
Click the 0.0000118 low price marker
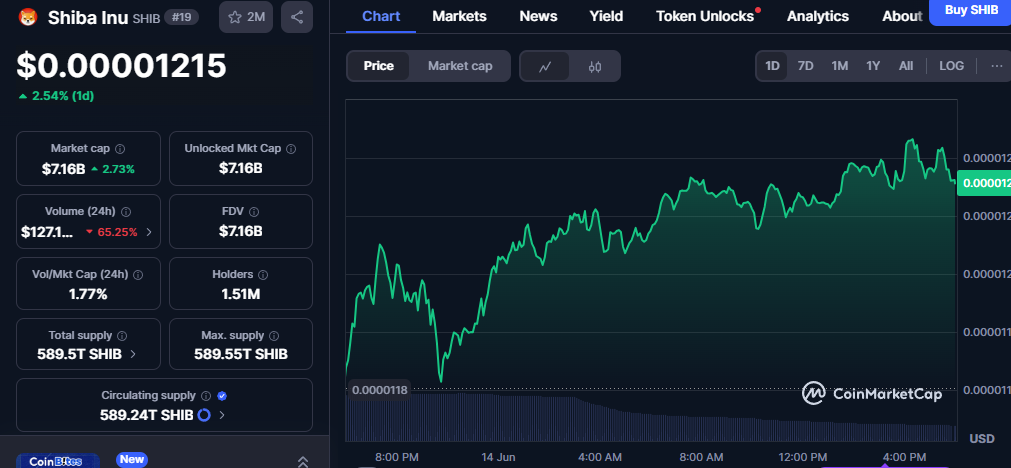379,390
